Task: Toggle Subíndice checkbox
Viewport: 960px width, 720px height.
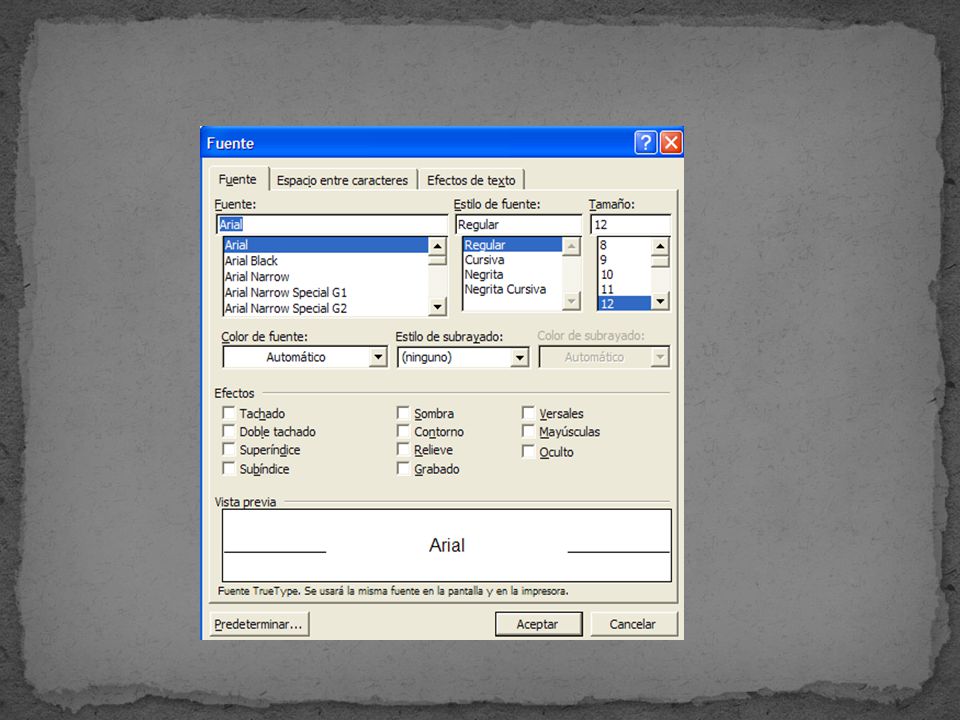Action: pyautogui.click(x=228, y=468)
